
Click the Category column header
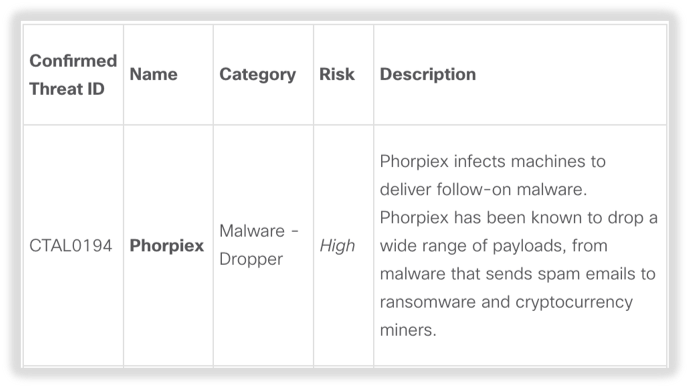pyautogui.click(x=257, y=75)
